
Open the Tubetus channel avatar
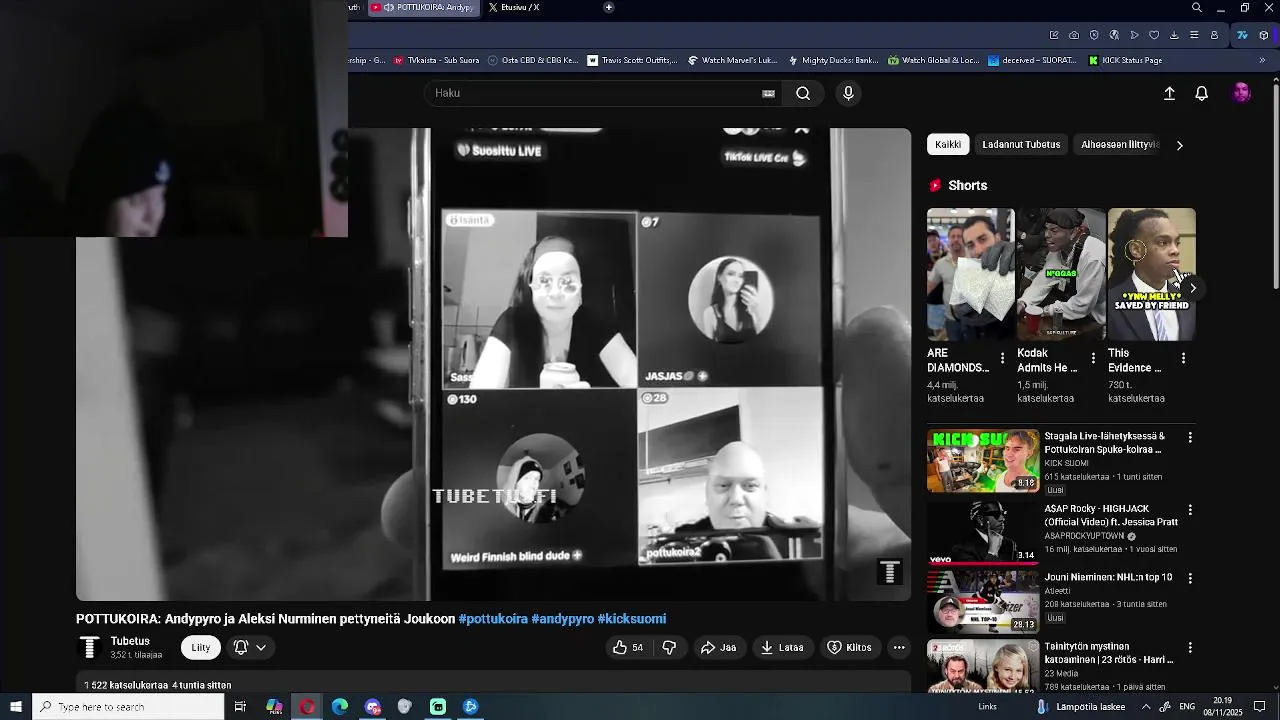point(90,647)
